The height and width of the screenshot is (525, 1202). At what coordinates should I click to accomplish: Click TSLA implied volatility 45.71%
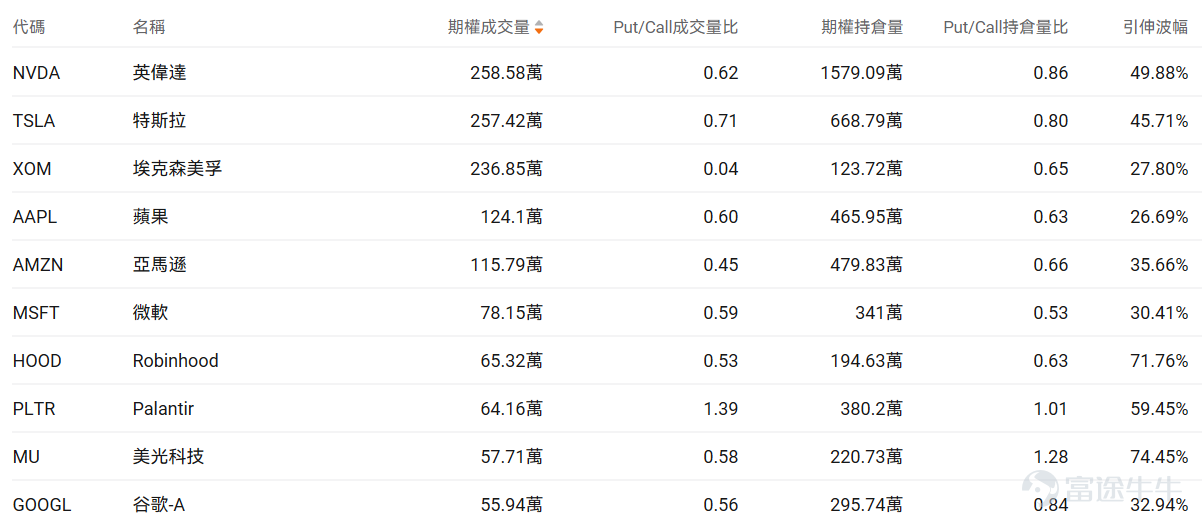tap(1159, 121)
